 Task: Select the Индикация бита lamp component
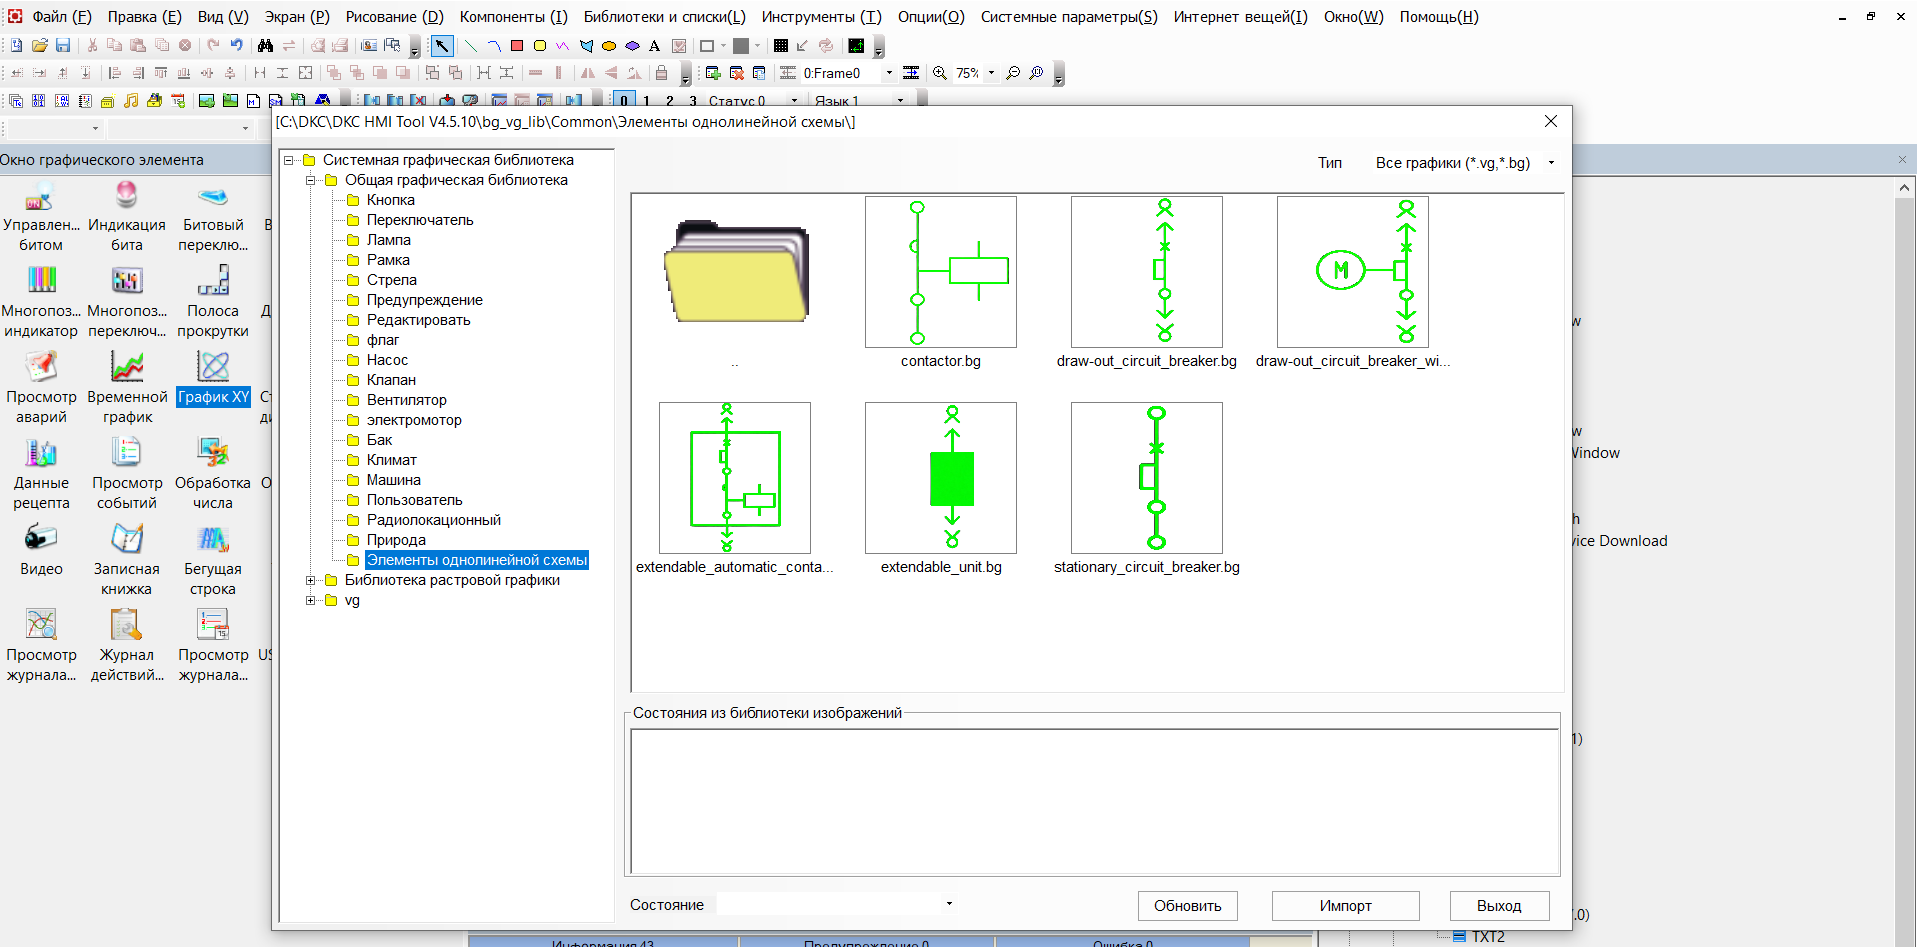click(x=127, y=196)
